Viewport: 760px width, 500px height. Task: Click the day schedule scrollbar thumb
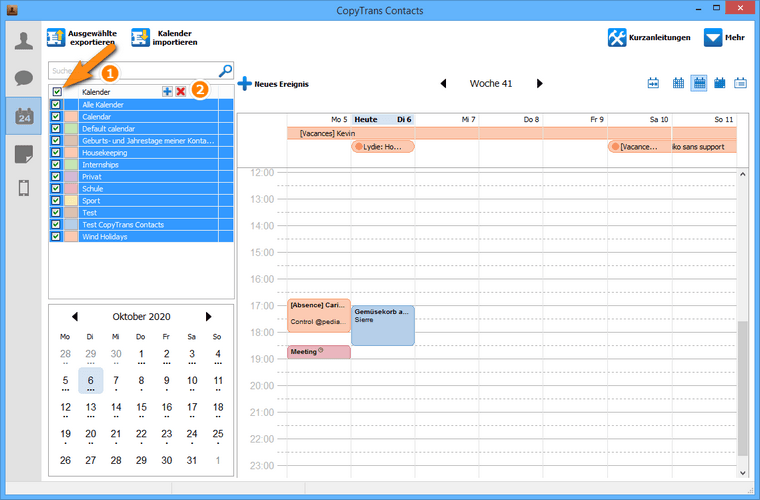click(743, 388)
